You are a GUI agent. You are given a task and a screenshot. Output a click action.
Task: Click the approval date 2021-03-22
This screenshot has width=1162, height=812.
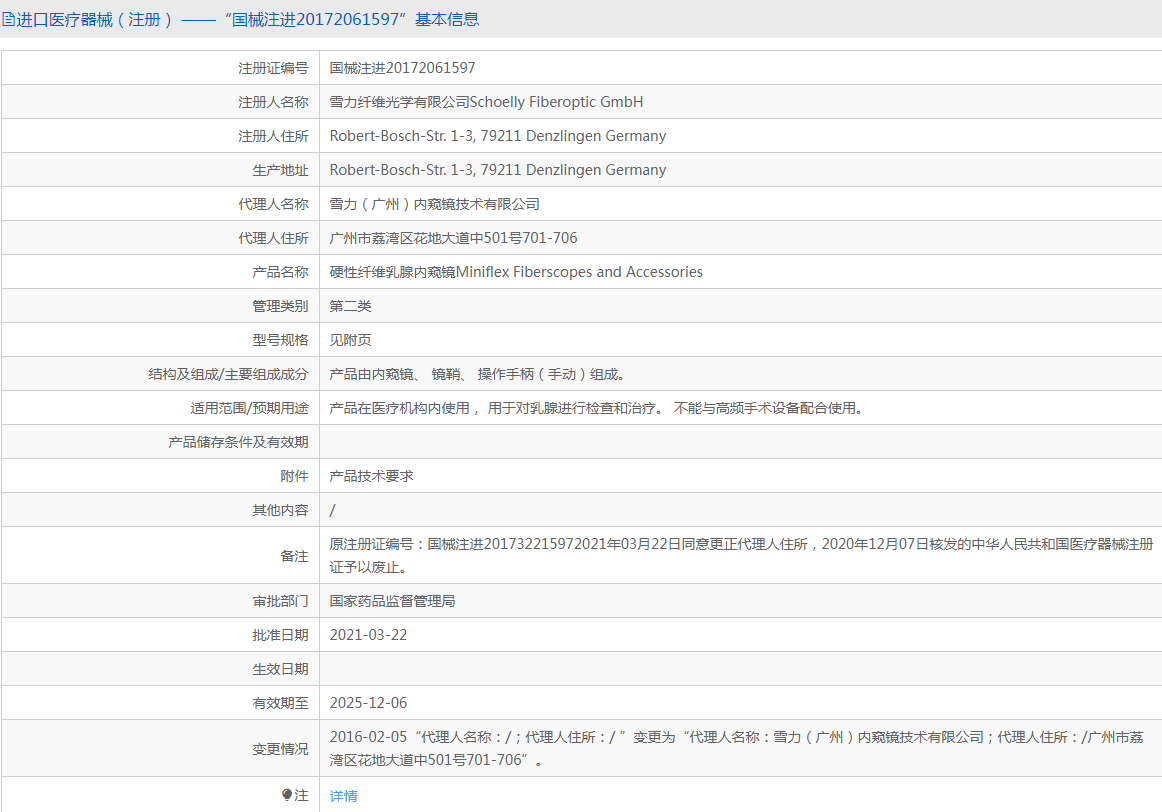[x=368, y=636]
